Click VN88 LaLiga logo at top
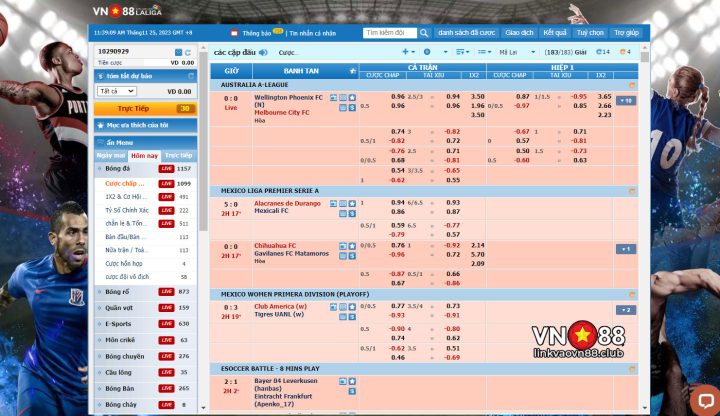The image size is (720, 416). [127, 11]
